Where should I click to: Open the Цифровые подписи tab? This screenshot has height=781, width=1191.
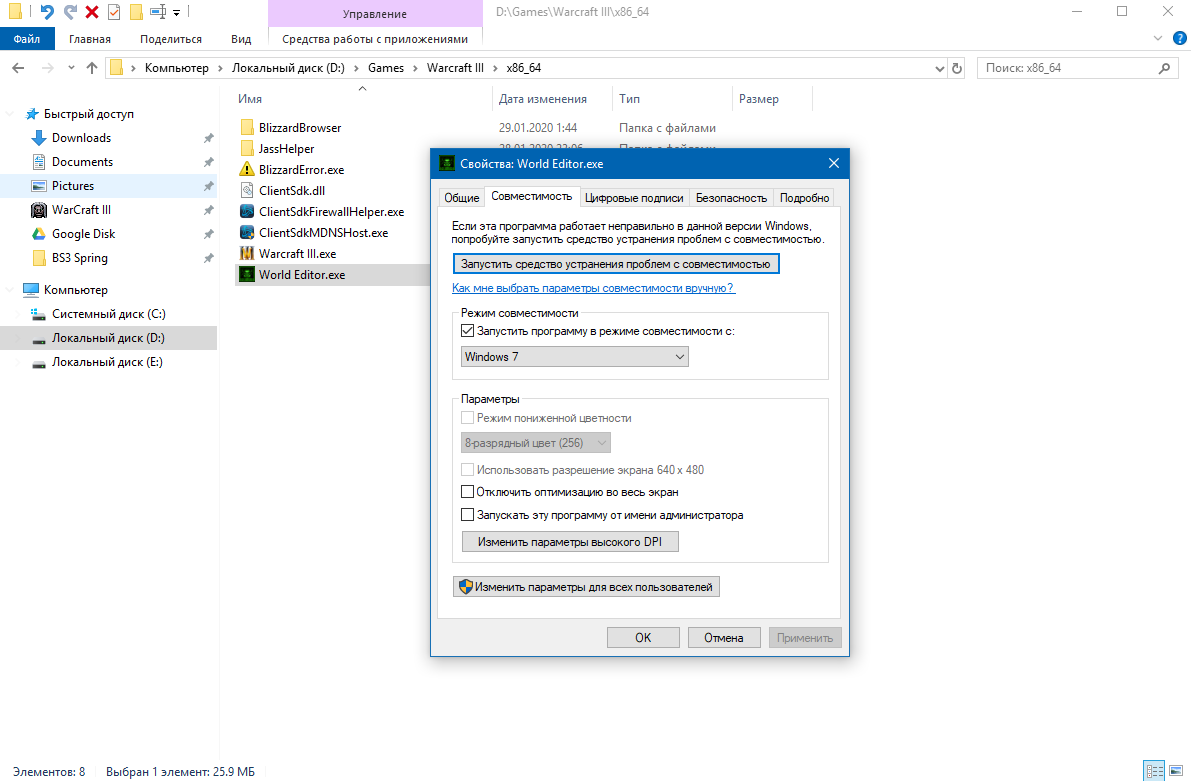coord(634,198)
